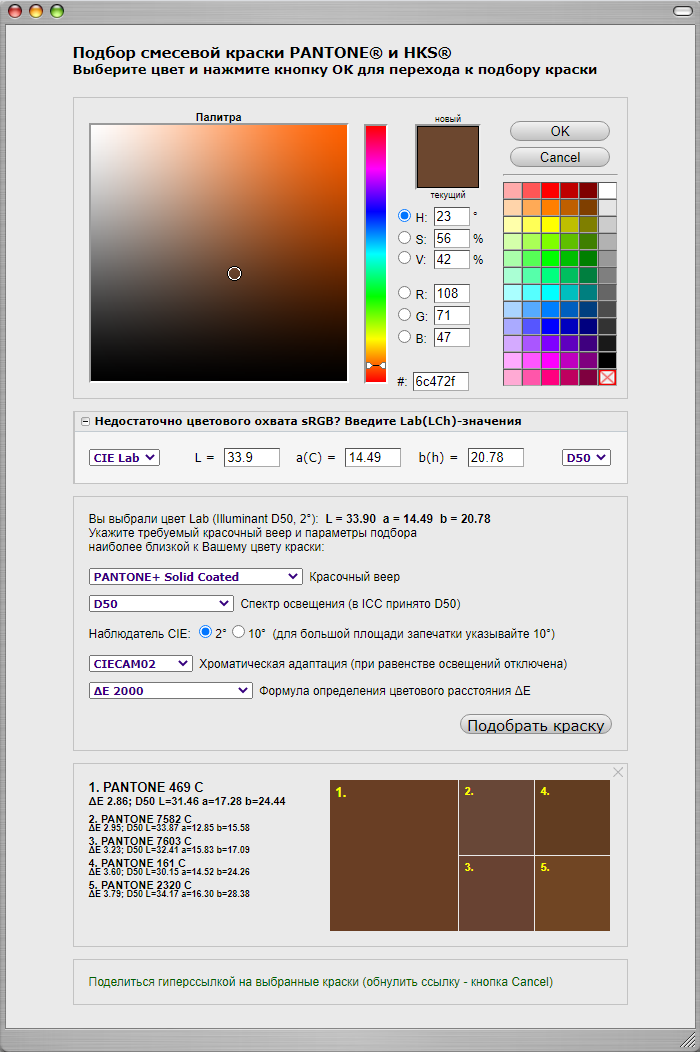Click the Подобрать краску button
The height and width of the screenshot is (1052, 700).
pos(536,725)
